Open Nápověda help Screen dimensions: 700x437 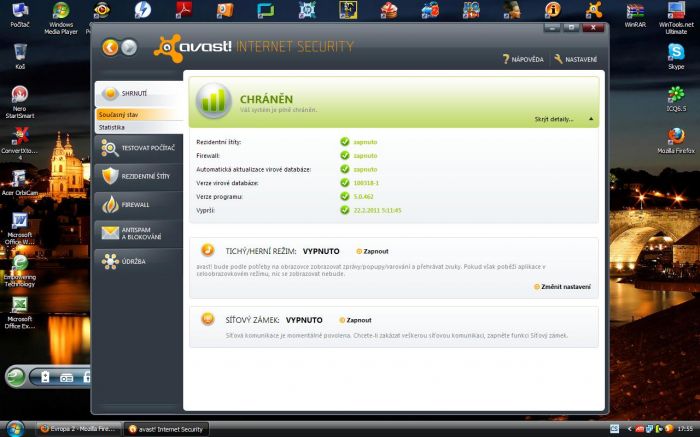click(x=523, y=59)
